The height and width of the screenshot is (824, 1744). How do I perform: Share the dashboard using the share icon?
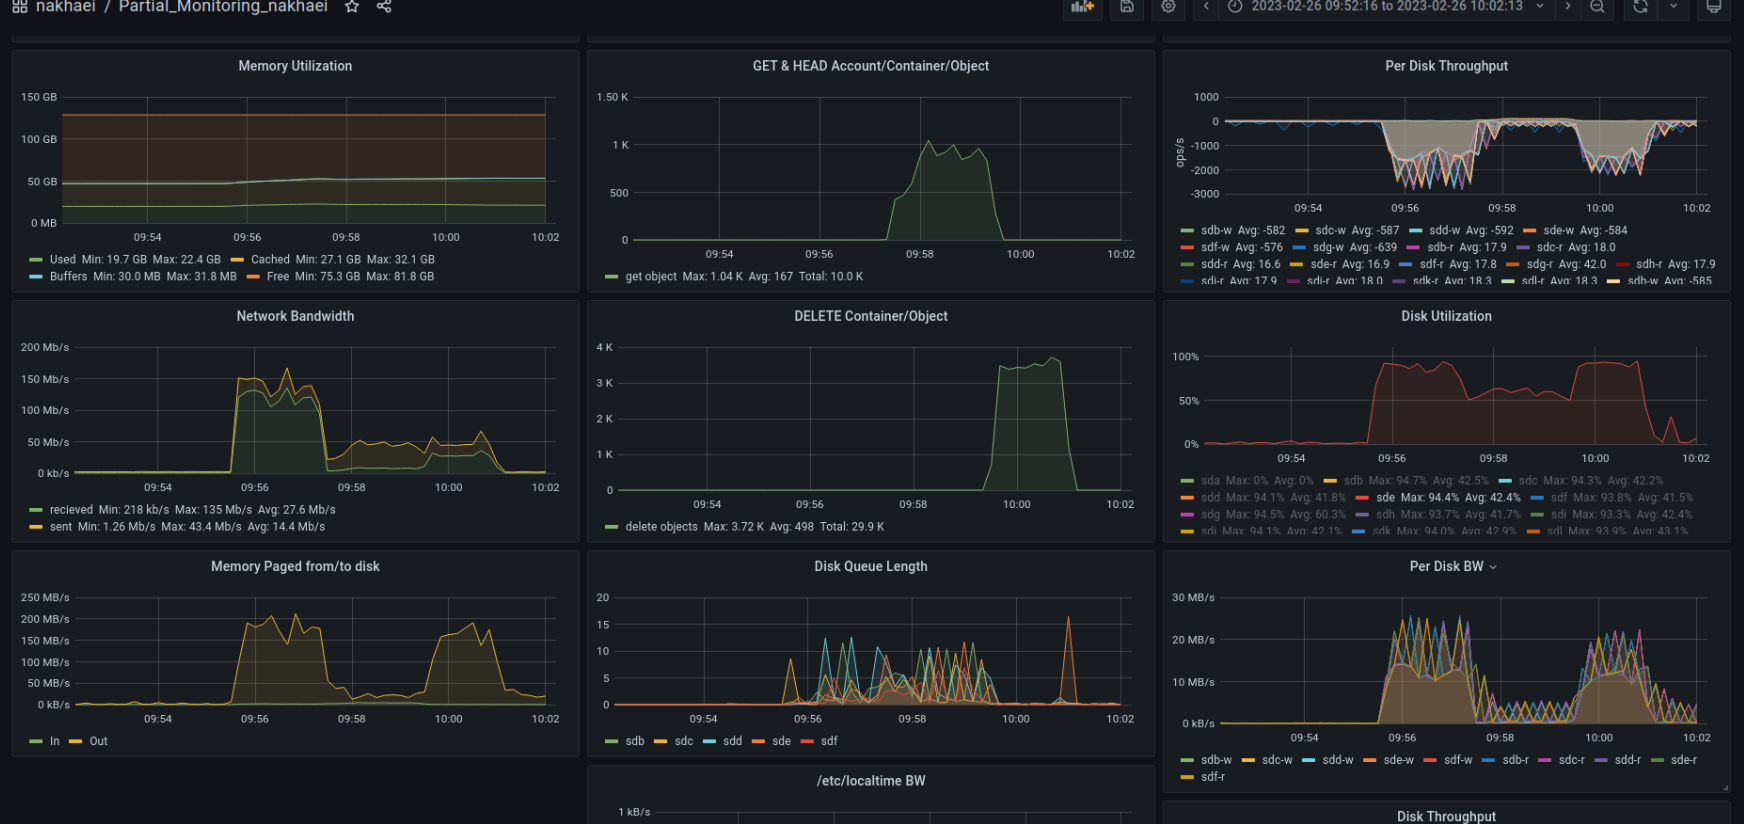(384, 7)
